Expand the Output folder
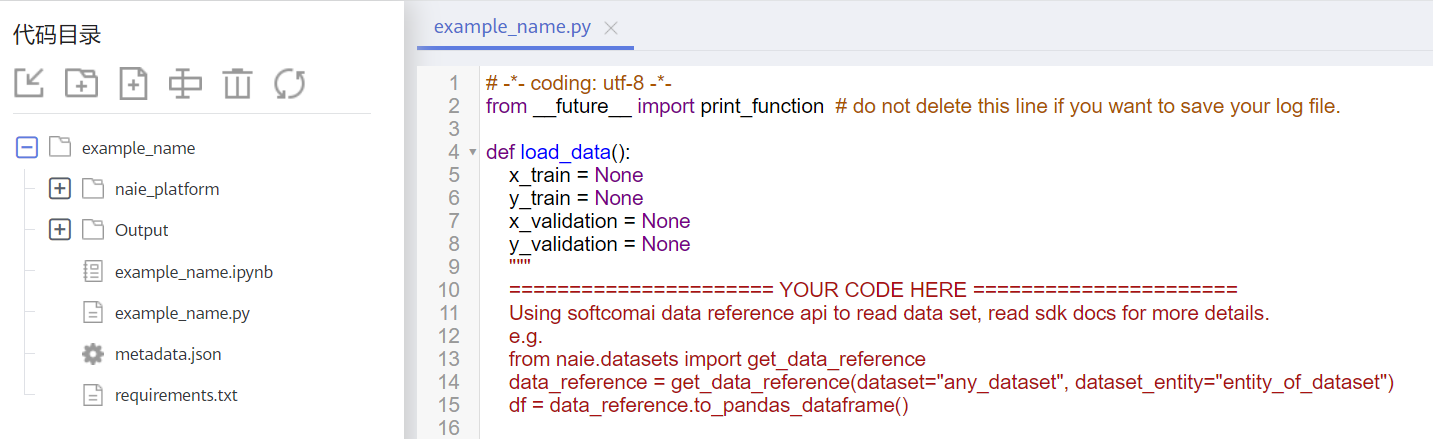This screenshot has width=1433, height=439. [x=60, y=230]
